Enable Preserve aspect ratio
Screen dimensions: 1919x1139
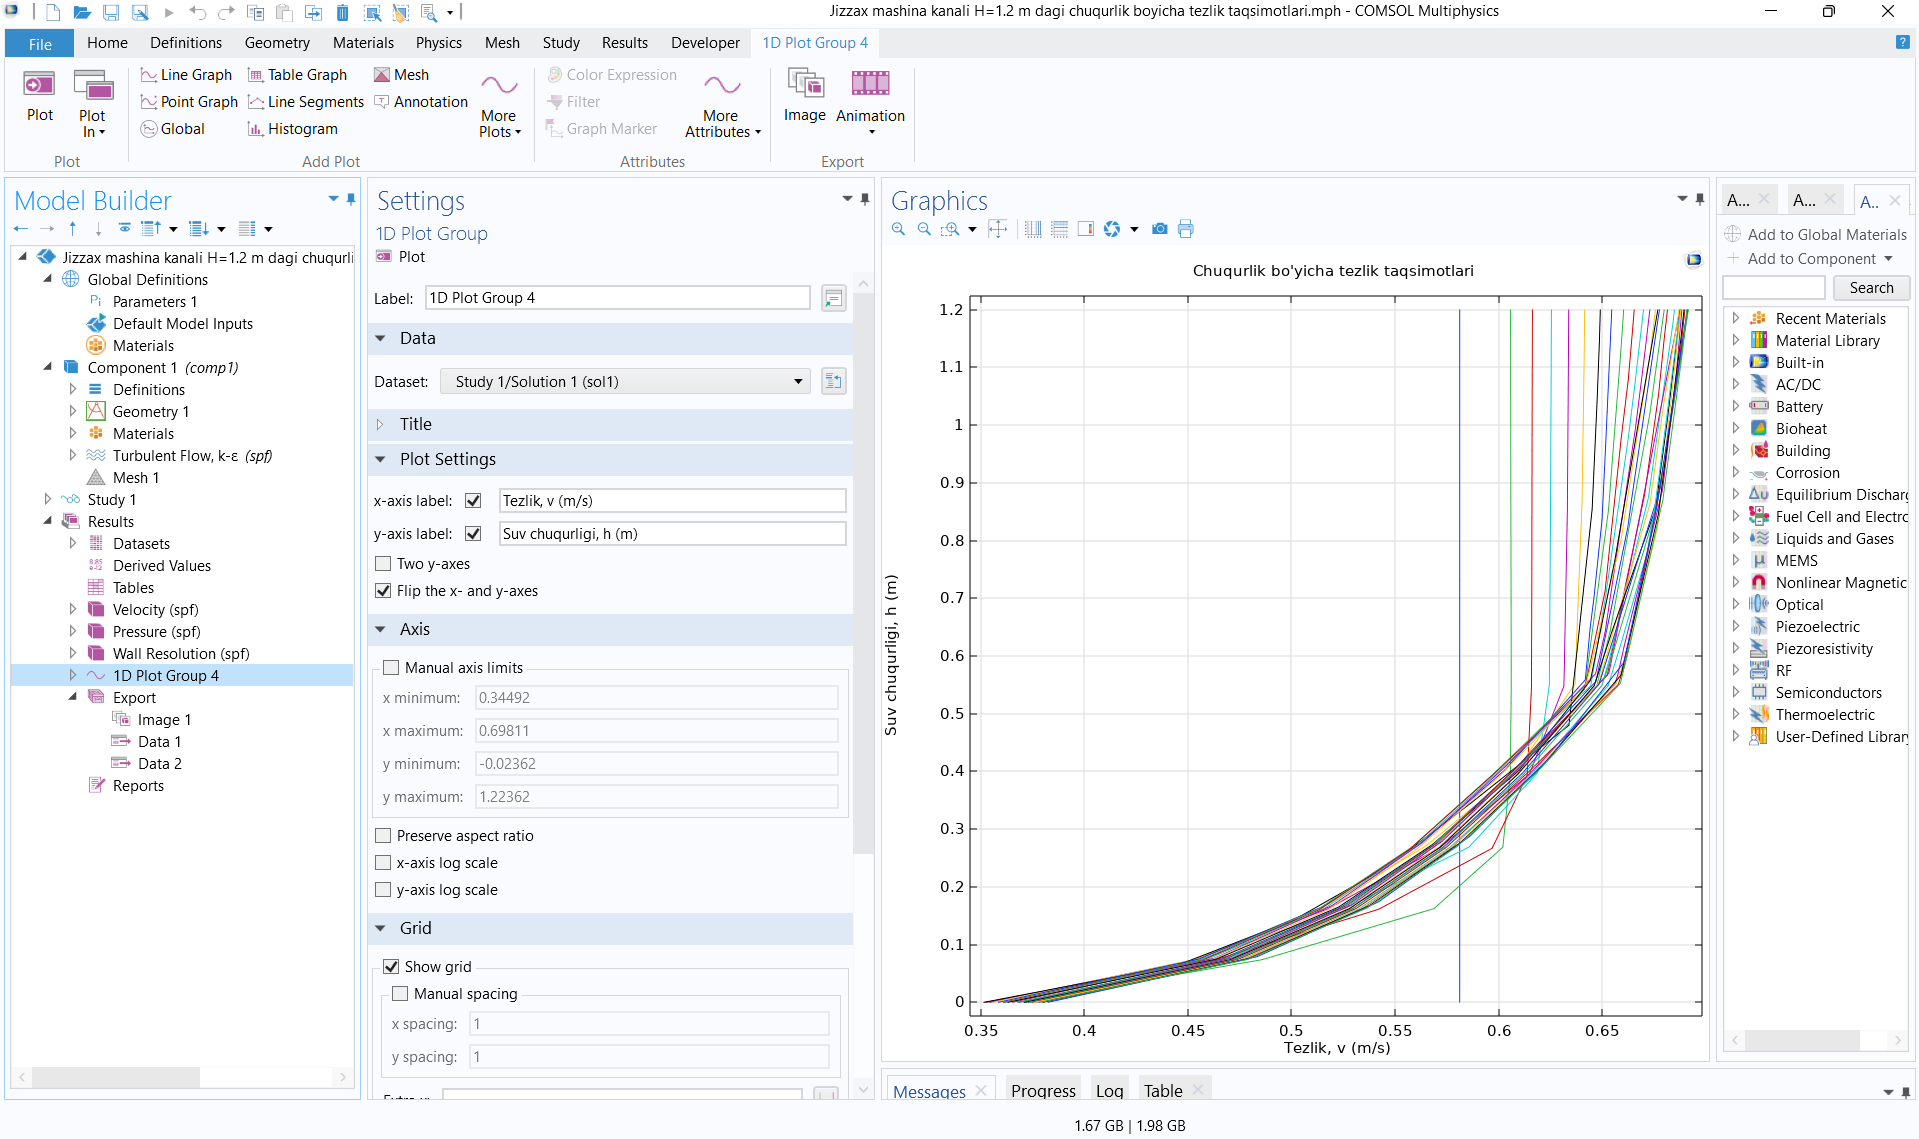coord(383,836)
